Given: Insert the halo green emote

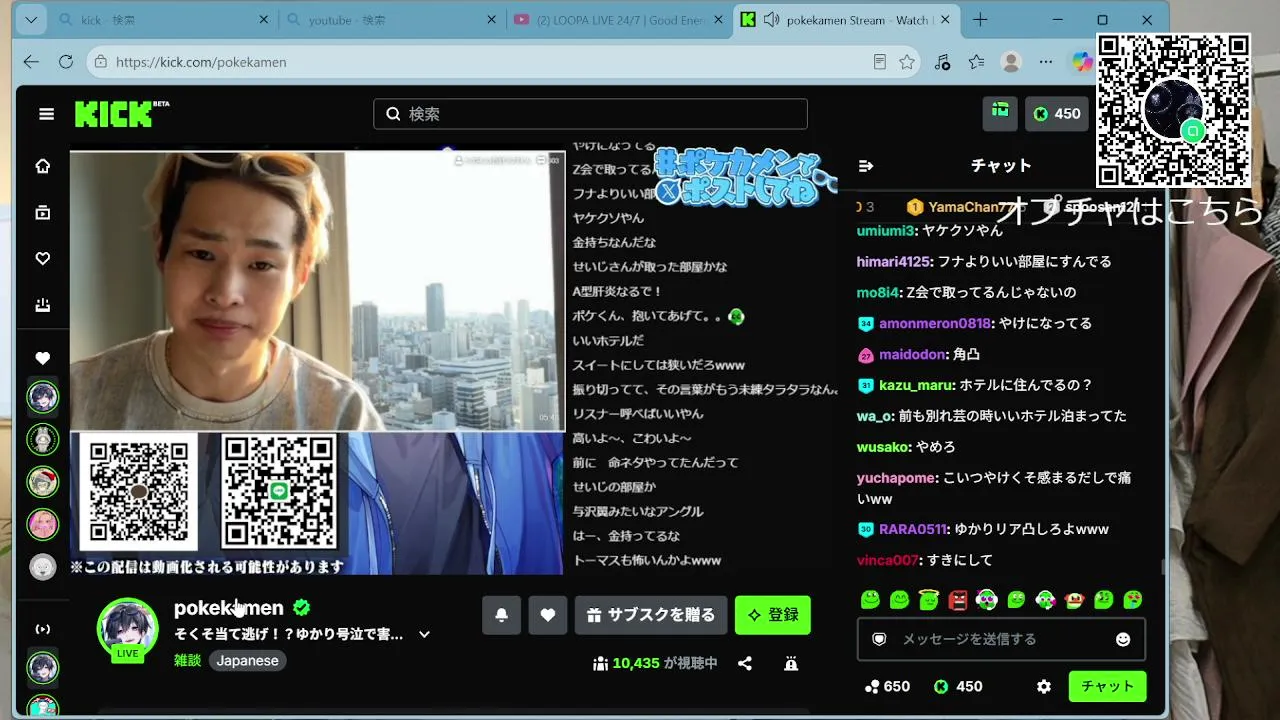Looking at the screenshot, I should pyautogui.click(x=929, y=600).
